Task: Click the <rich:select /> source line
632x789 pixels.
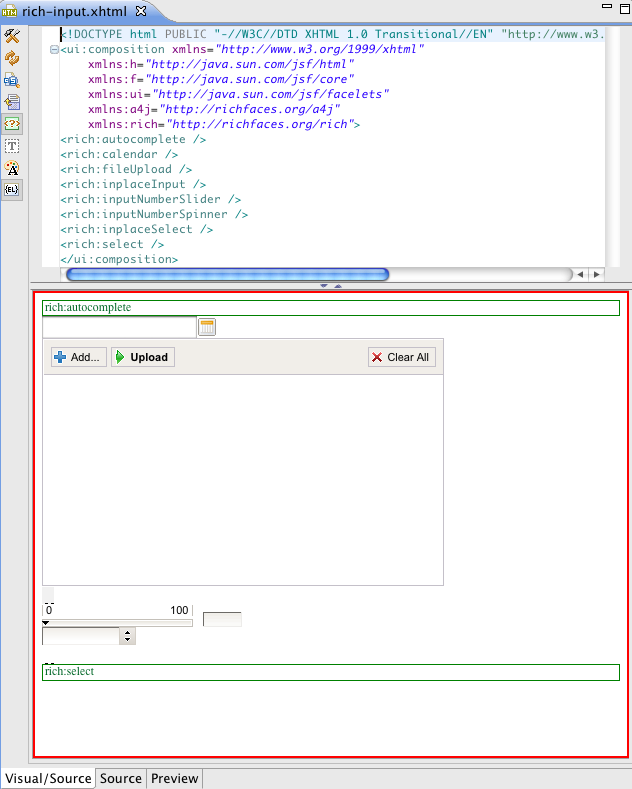Action: pyautogui.click(x=112, y=245)
